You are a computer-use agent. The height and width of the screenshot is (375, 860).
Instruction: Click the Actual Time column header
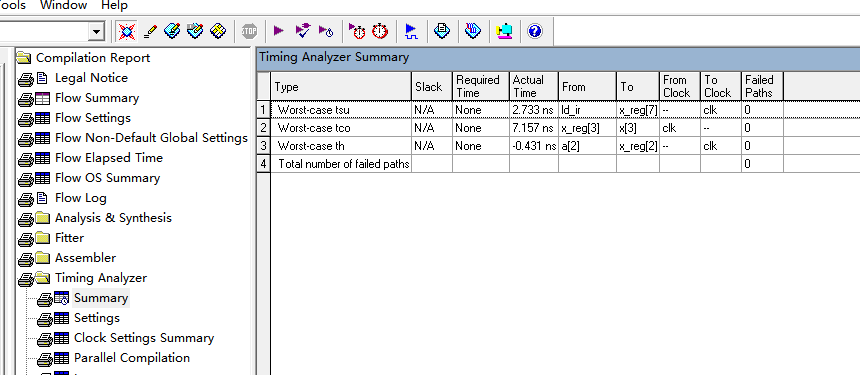(534, 86)
